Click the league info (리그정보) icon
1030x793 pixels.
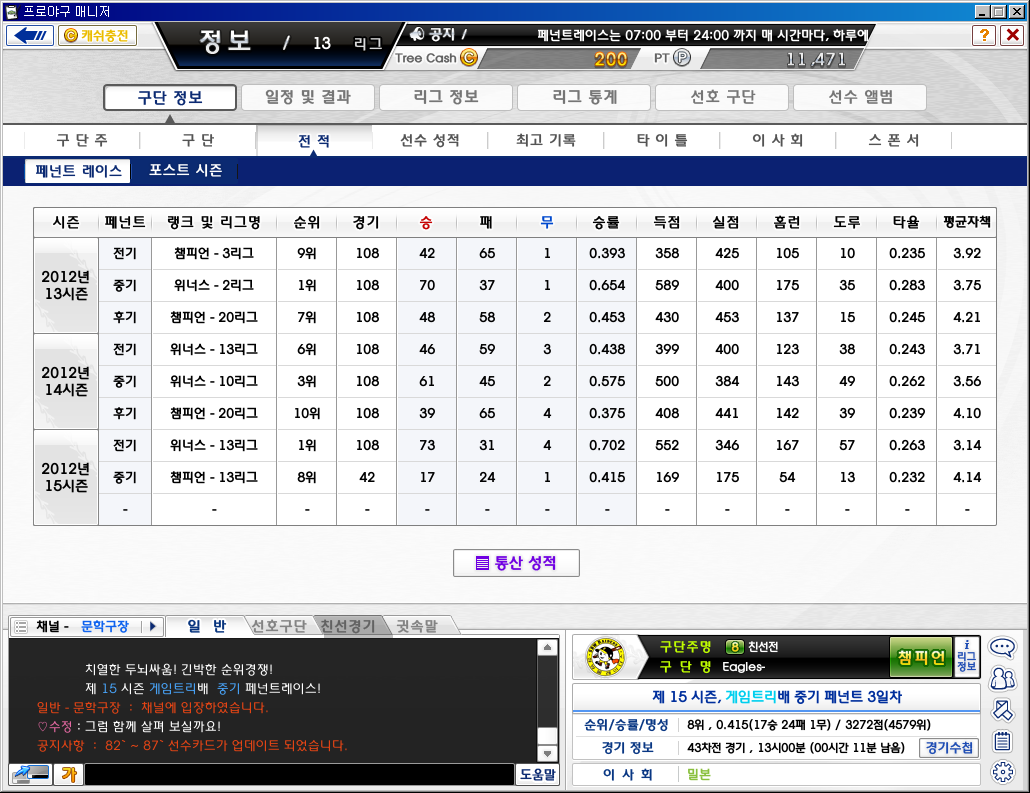(x=967, y=656)
